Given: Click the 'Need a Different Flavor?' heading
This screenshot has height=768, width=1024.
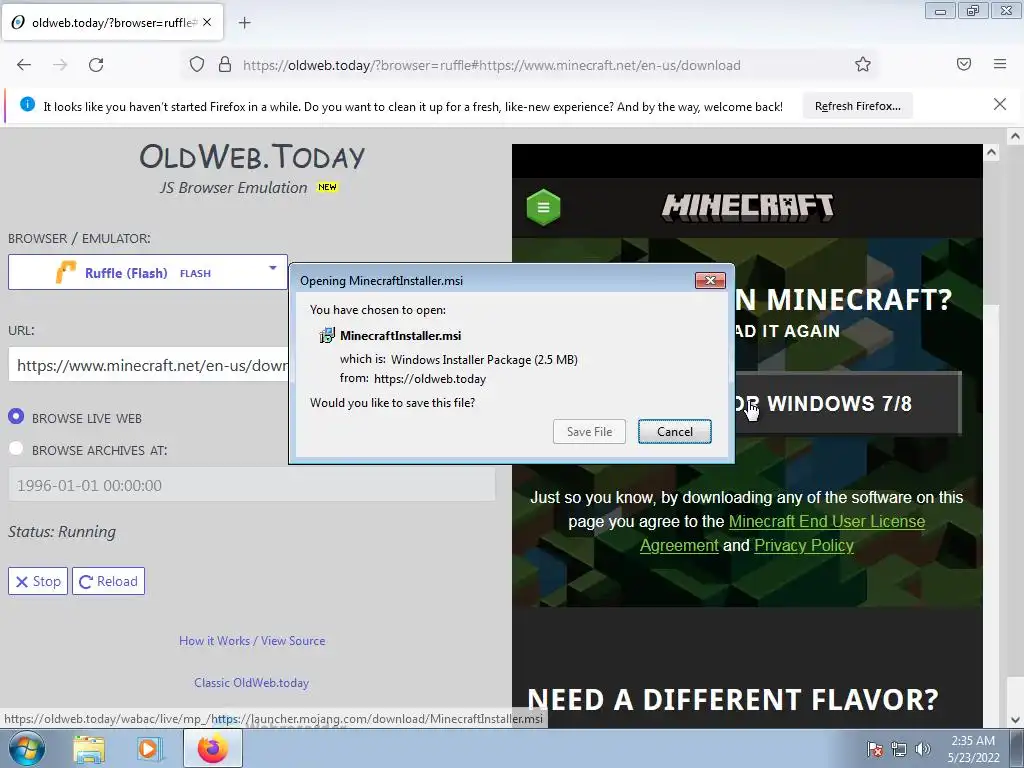Looking at the screenshot, I should pyautogui.click(x=733, y=699).
